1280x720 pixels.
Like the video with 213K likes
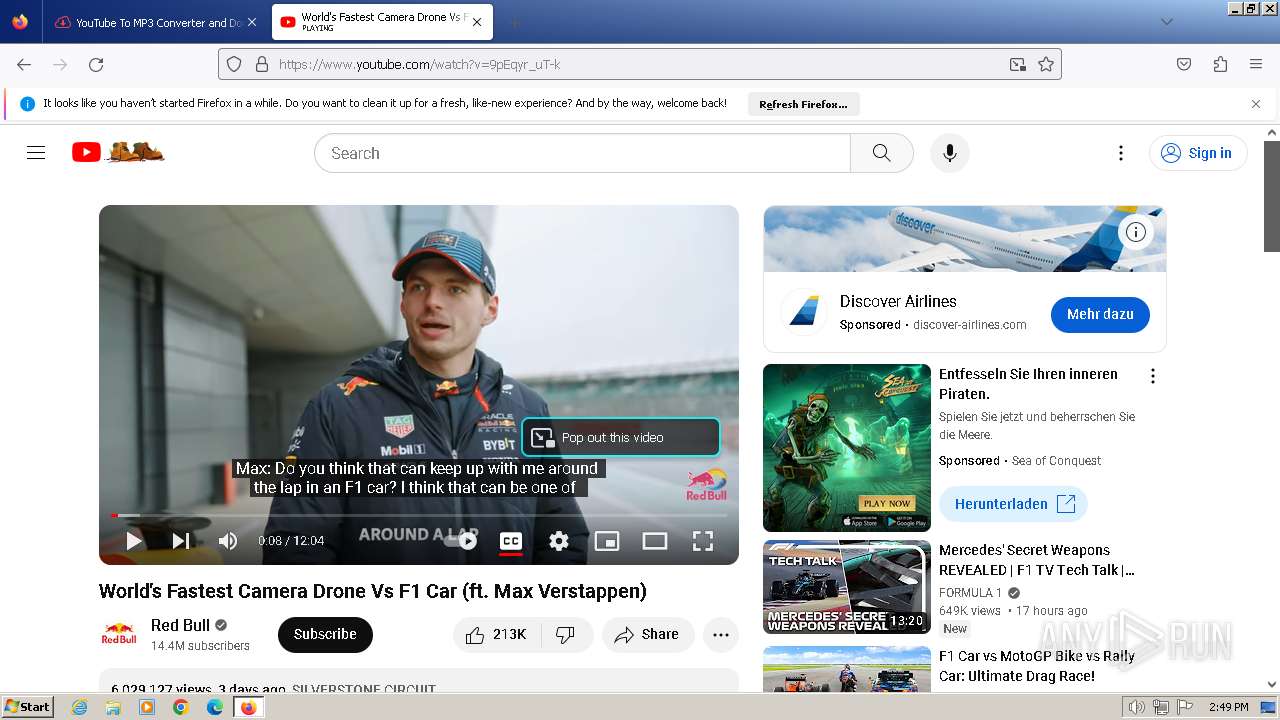pos(497,634)
